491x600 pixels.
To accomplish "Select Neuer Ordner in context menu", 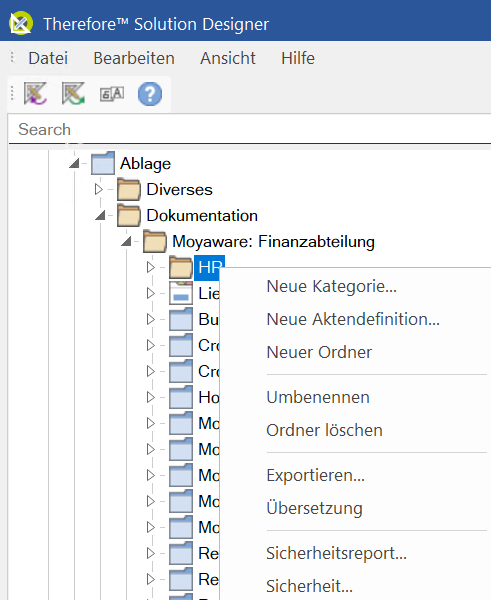I will coord(319,352).
